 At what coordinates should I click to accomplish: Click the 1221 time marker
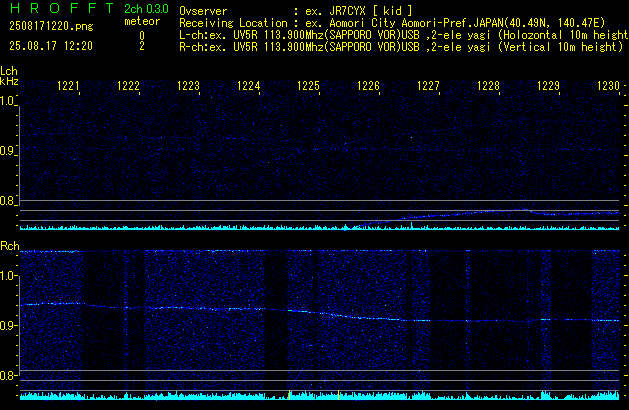[68, 86]
